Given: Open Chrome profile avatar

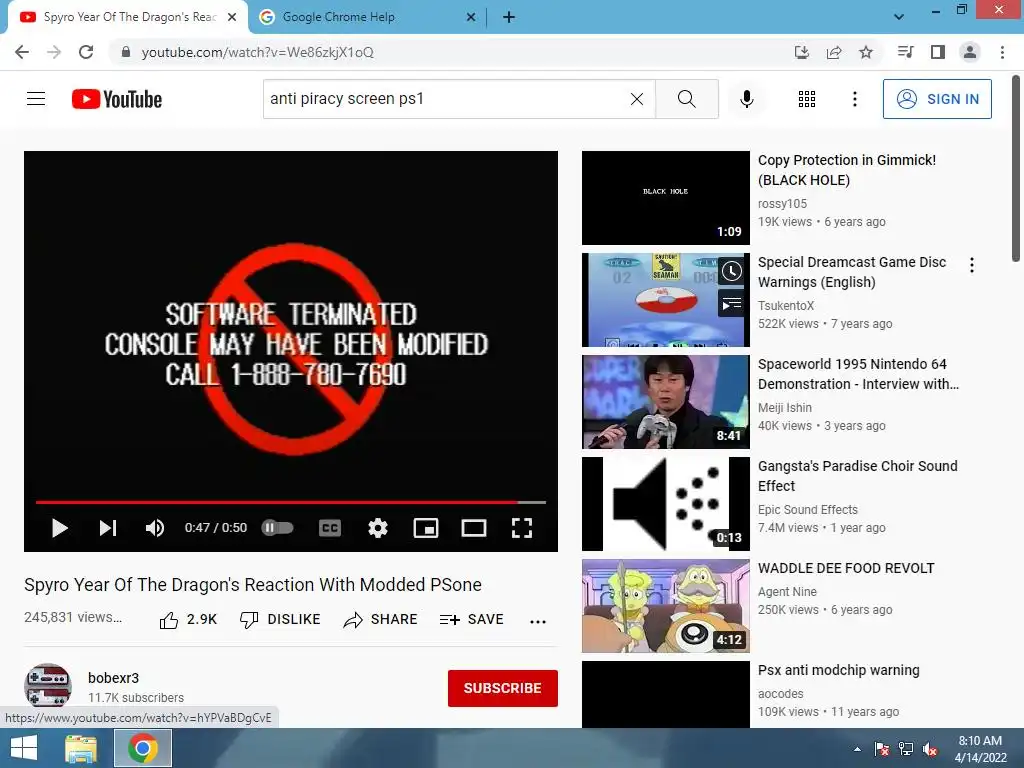Looking at the screenshot, I should 970,52.
